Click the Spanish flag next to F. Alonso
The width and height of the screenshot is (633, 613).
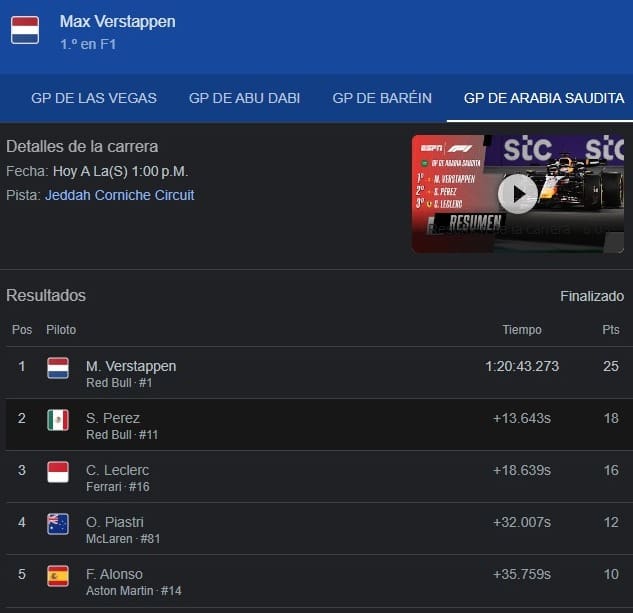58,576
